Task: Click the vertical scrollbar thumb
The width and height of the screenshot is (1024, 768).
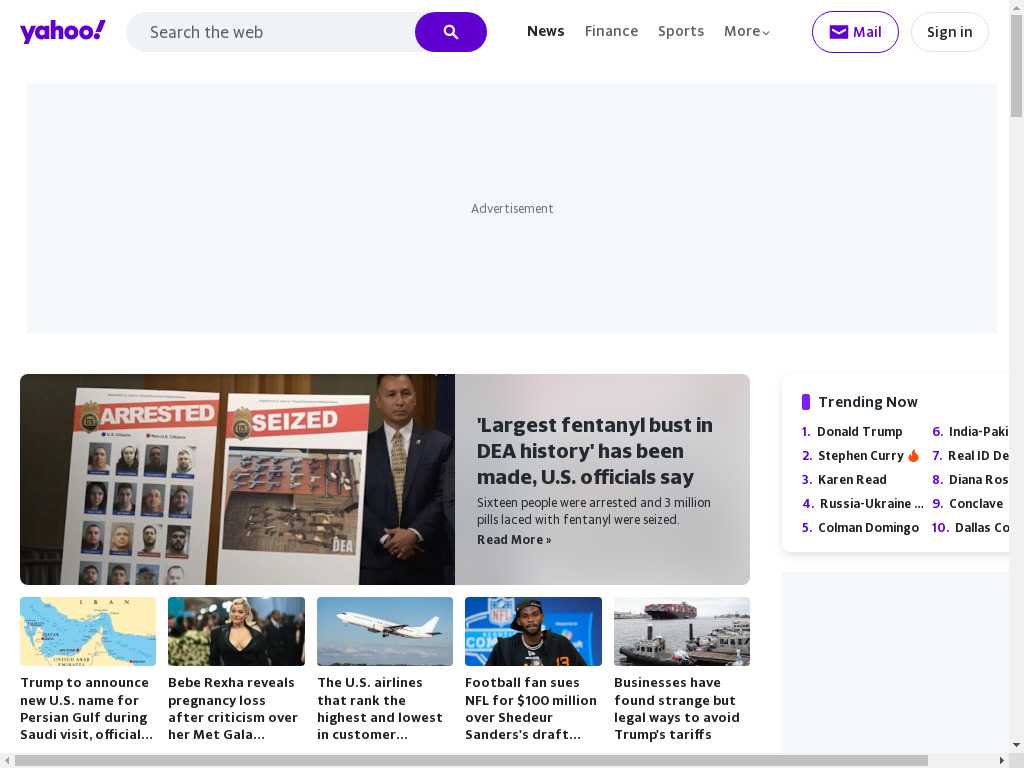Action: point(1016,65)
